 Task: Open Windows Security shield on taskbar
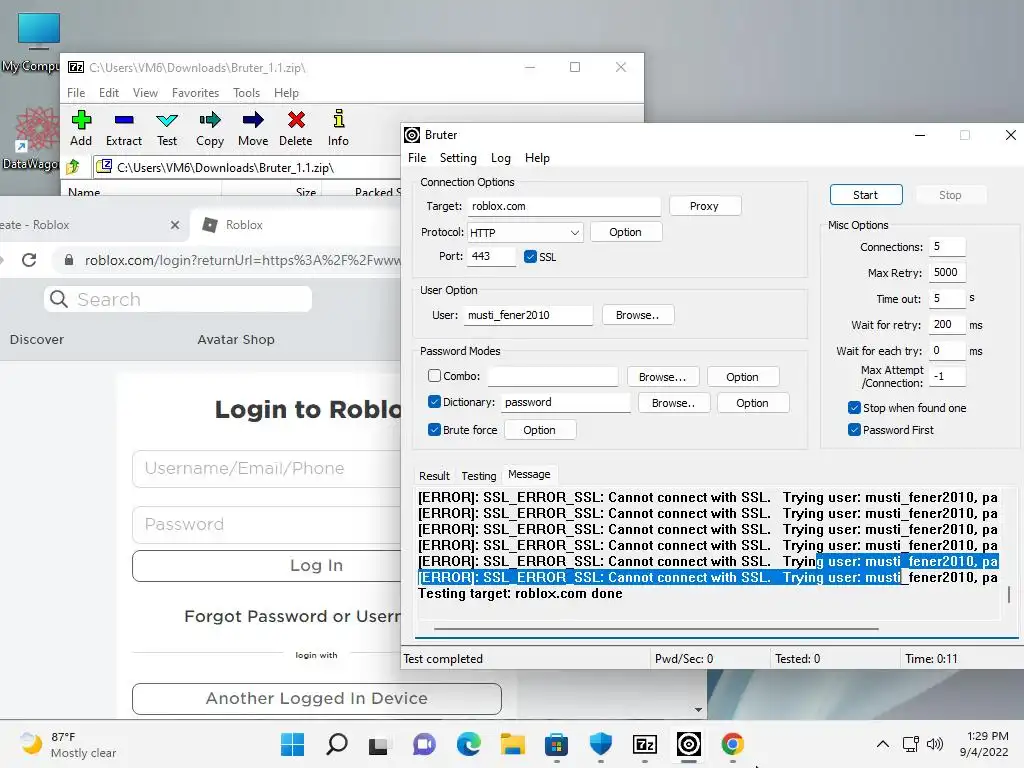[600, 744]
